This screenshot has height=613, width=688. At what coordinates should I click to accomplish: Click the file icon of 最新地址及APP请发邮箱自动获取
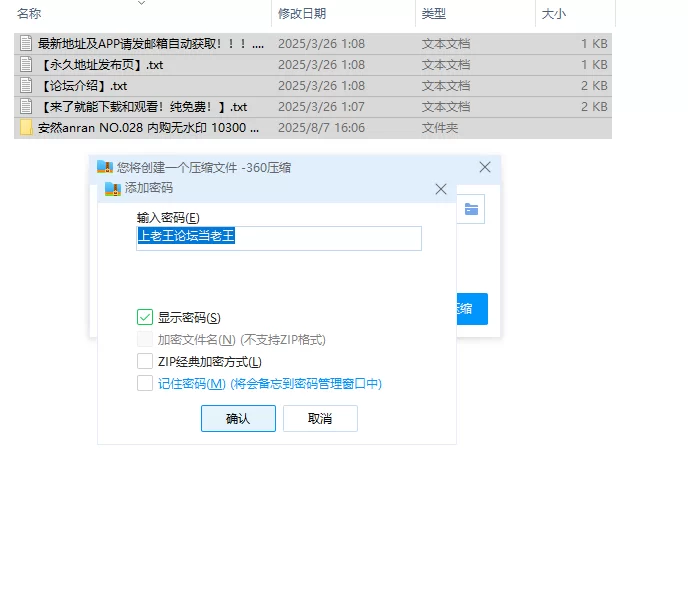pyautogui.click(x=26, y=43)
